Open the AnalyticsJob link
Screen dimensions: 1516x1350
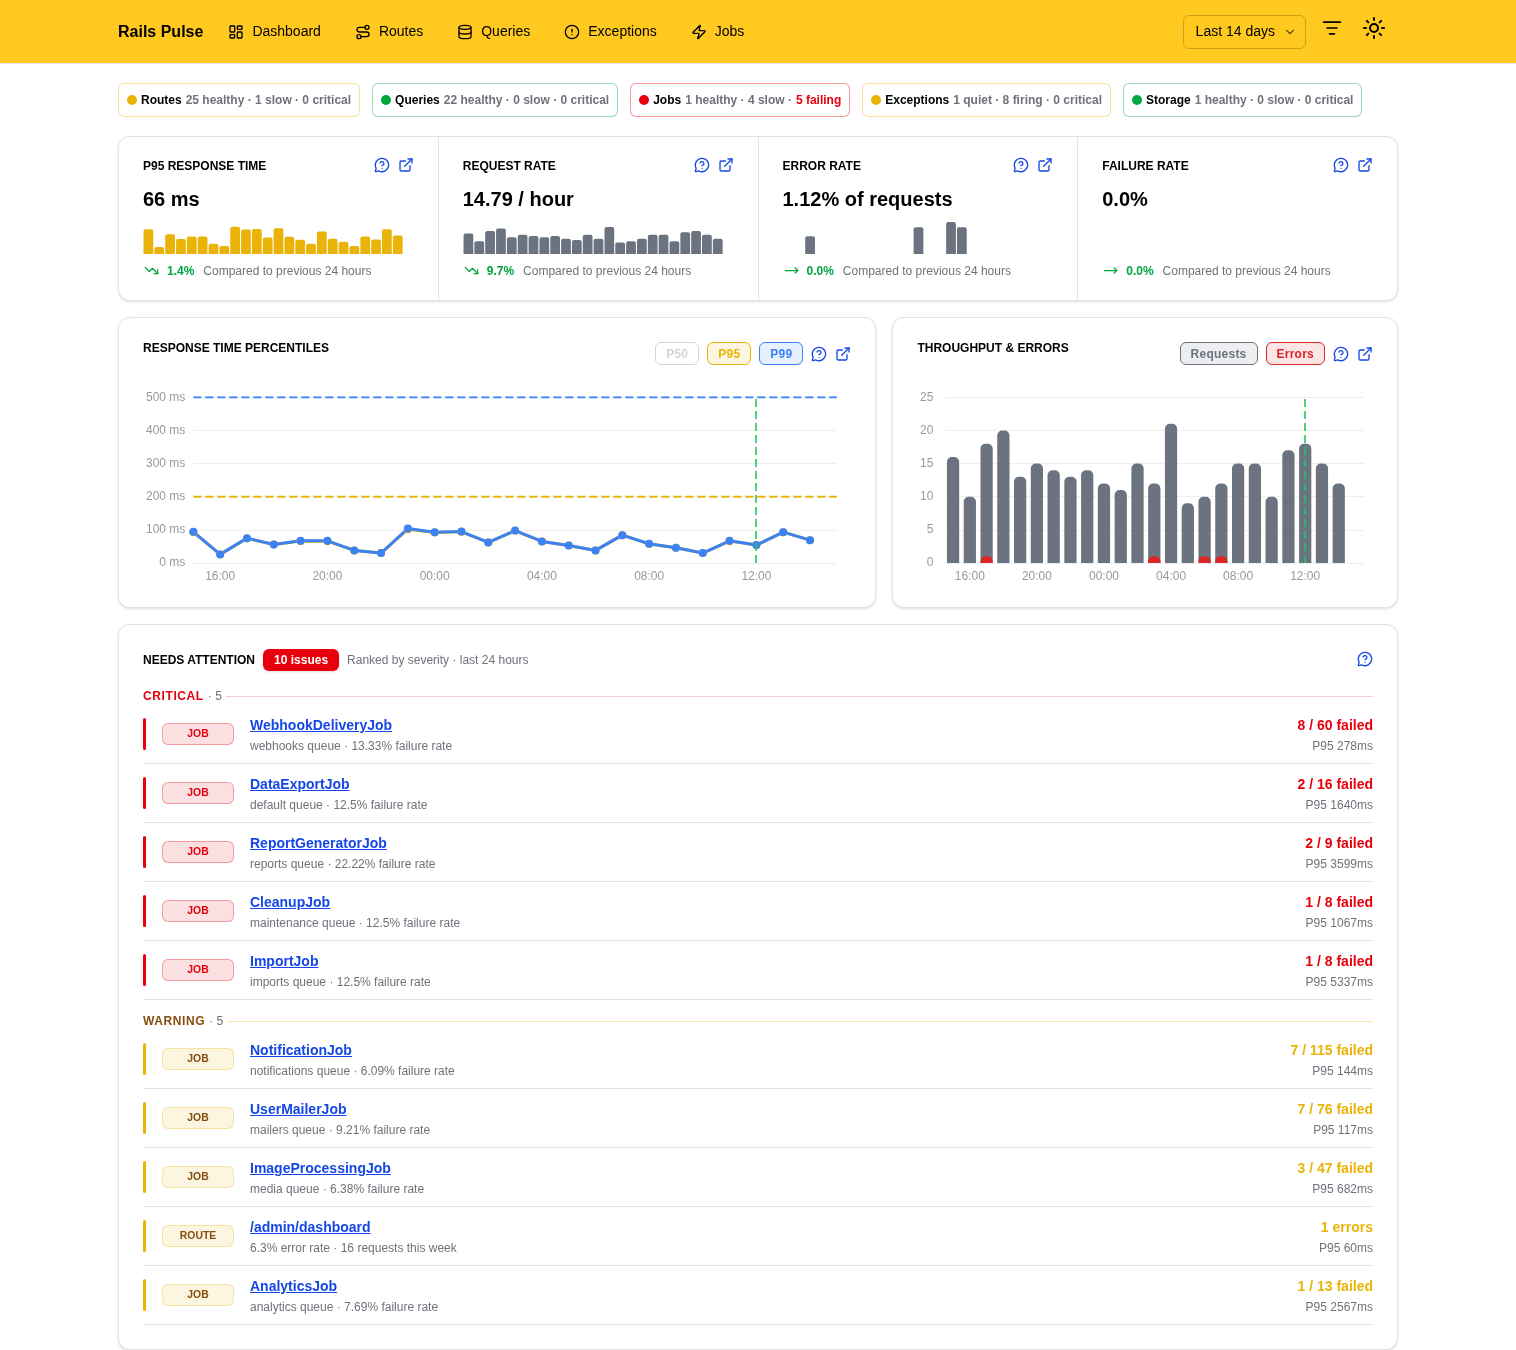point(293,1286)
